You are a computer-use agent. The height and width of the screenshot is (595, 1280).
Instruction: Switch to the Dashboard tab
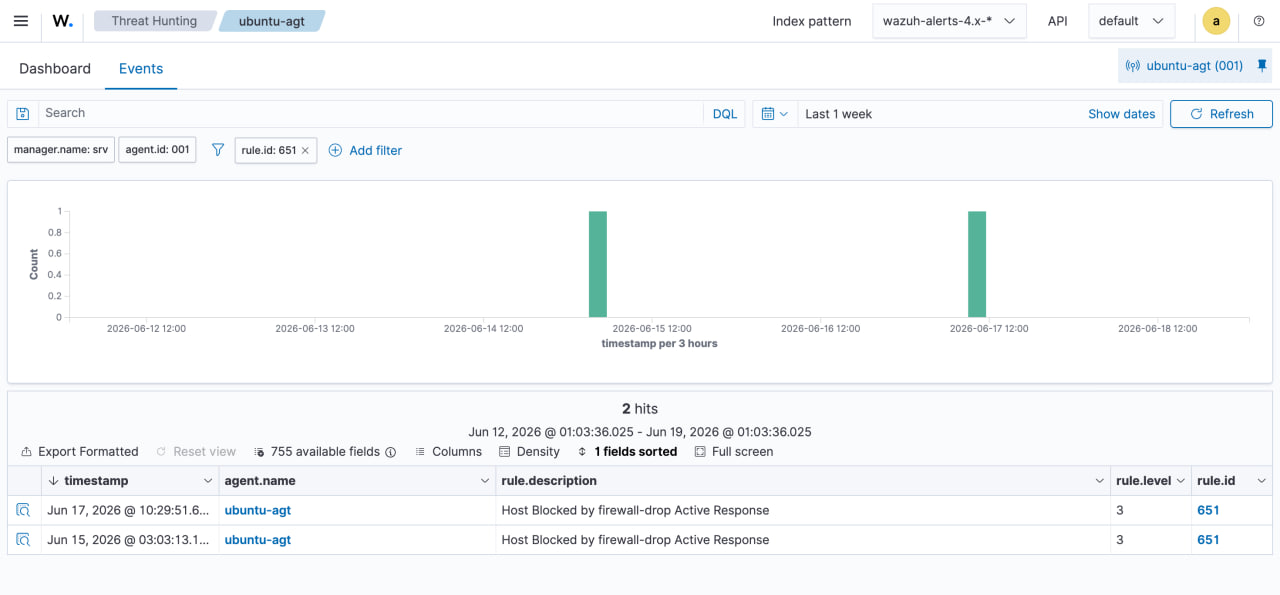click(x=55, y=69)
